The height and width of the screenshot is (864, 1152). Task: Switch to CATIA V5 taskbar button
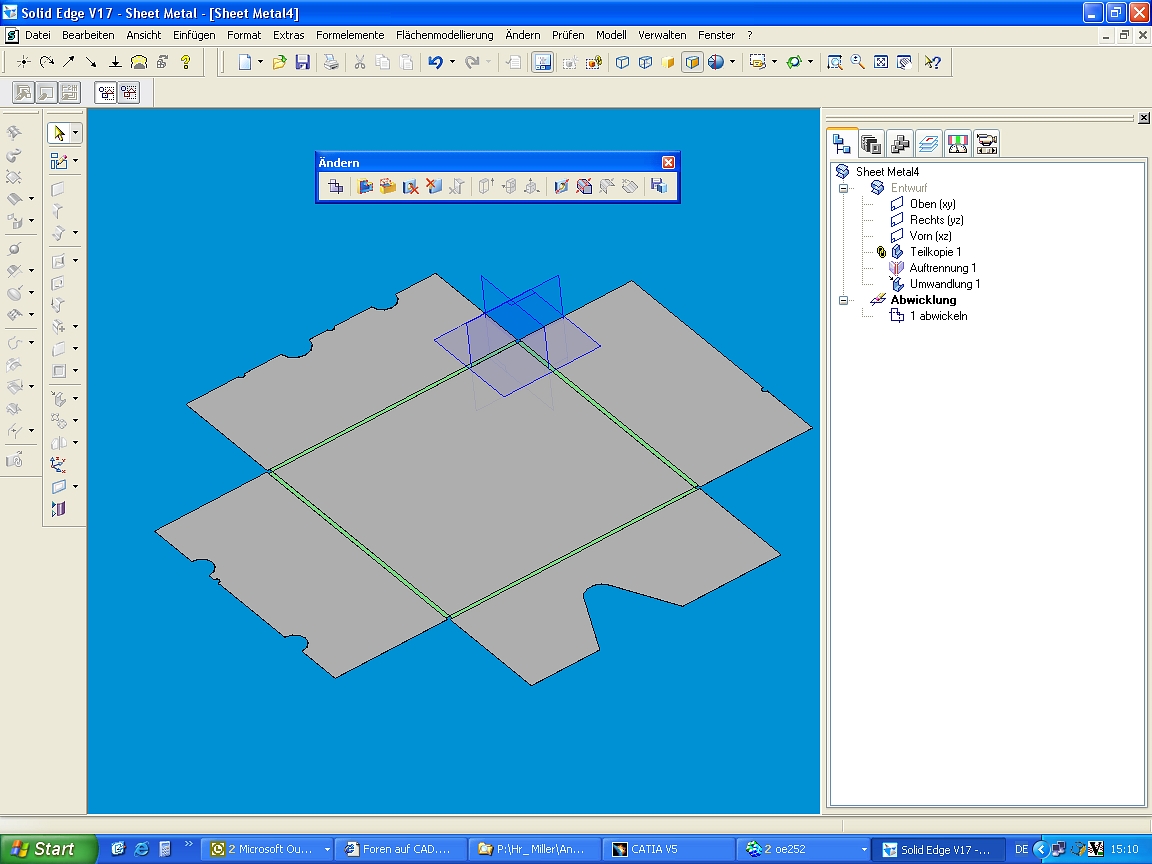coord(667,849)
